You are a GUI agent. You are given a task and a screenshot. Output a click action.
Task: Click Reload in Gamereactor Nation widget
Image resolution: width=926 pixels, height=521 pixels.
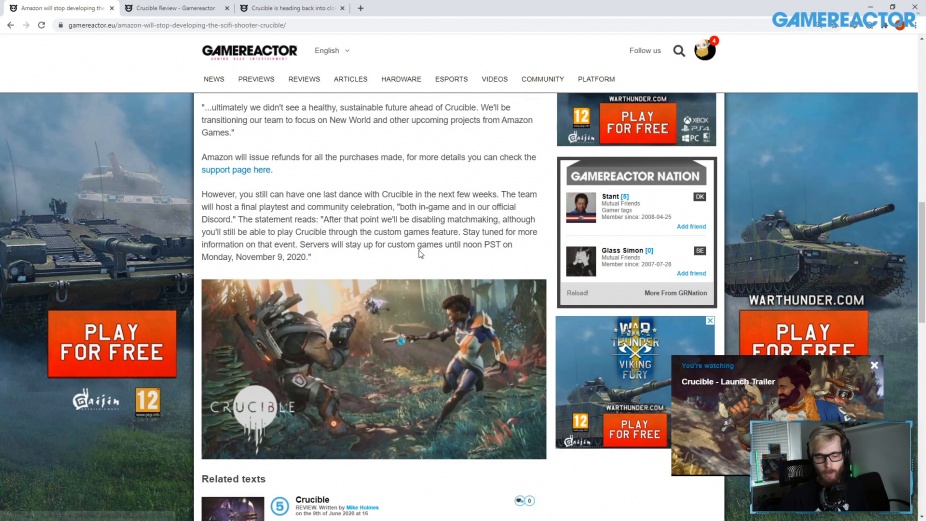pyautogui.click(x=577, y=293)
